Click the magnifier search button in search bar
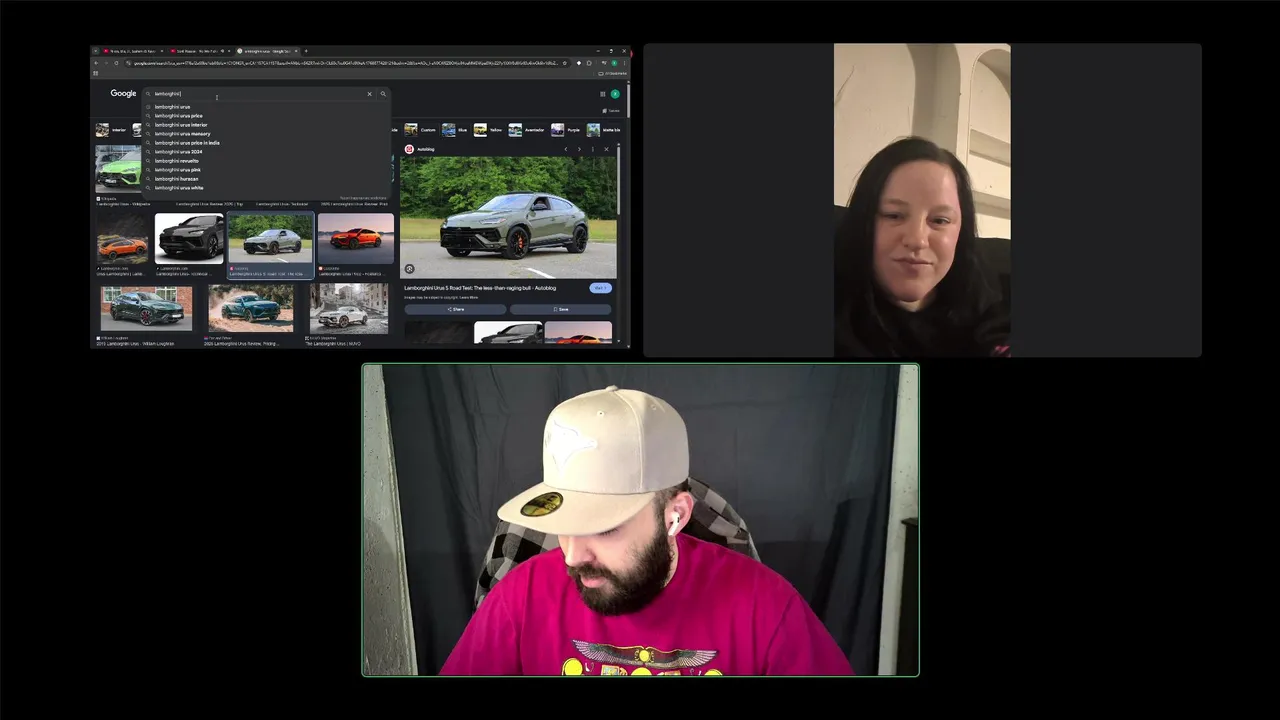This screenshot has width=1280, height=720. pos(383,94)
